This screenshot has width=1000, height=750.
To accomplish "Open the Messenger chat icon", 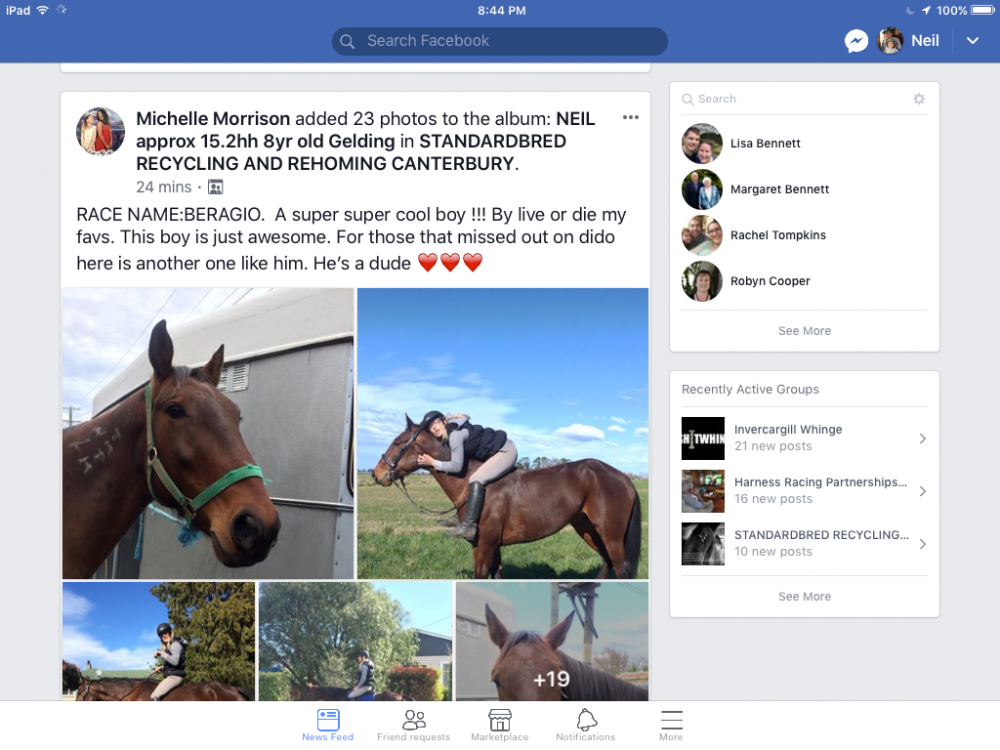I will (x=856, y=41).
